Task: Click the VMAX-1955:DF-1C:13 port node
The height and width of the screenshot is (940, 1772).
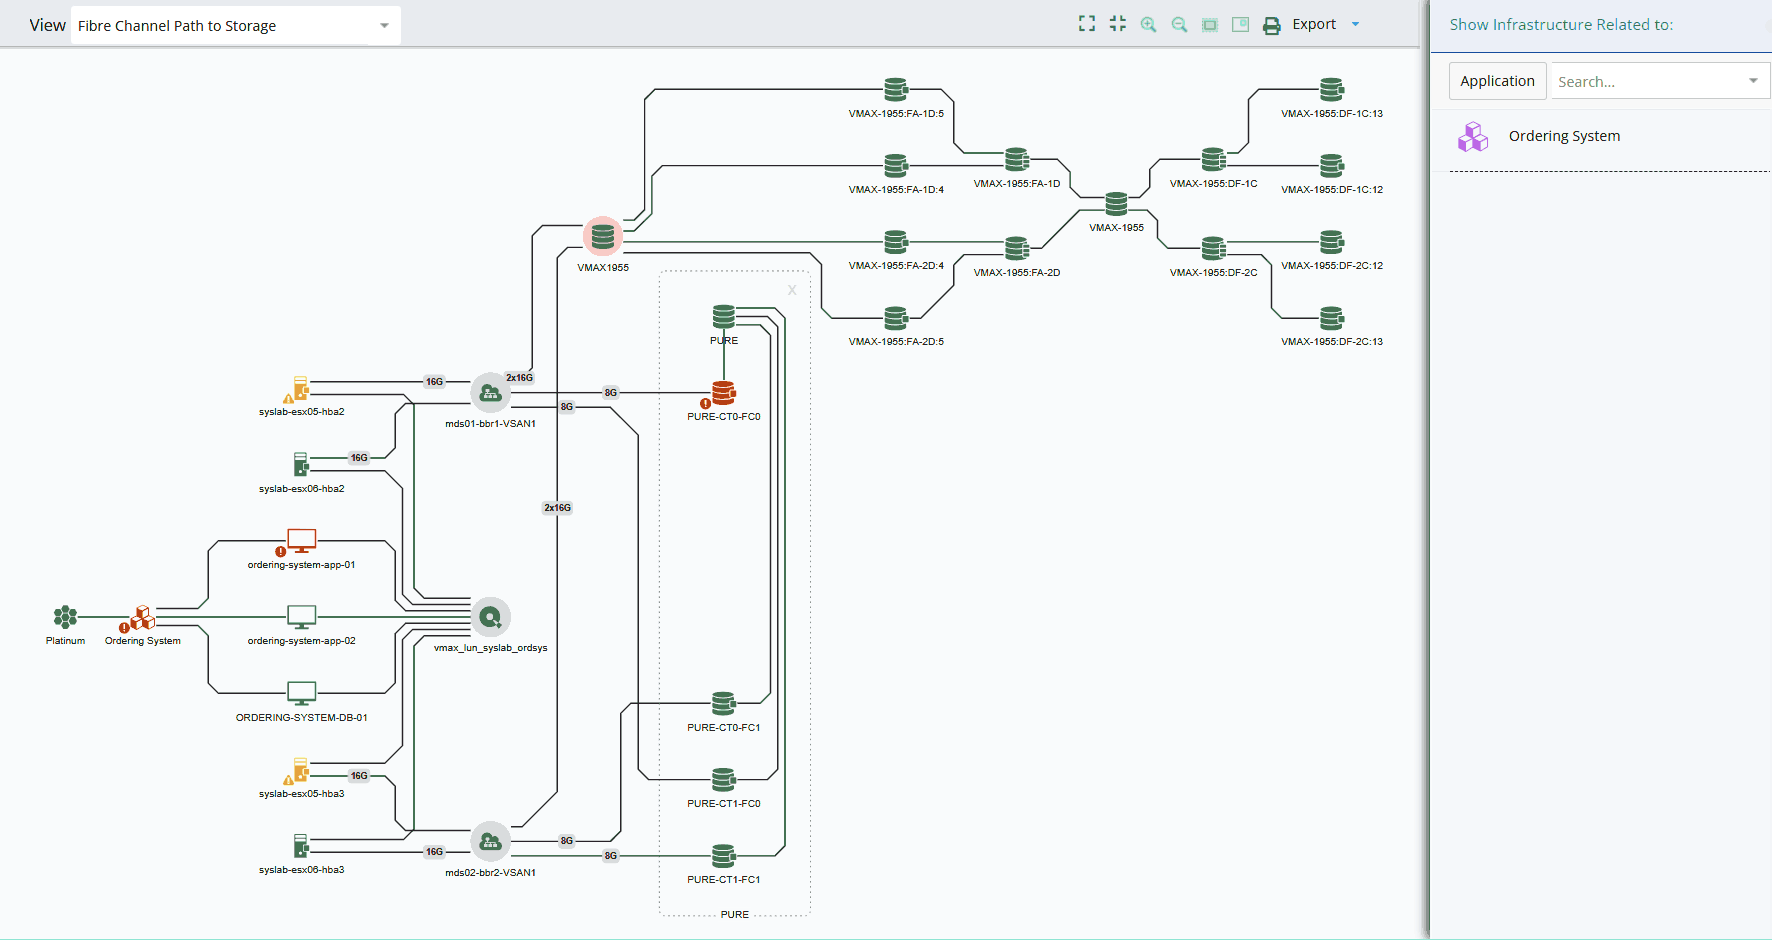Action: [x=1332, y=90]
